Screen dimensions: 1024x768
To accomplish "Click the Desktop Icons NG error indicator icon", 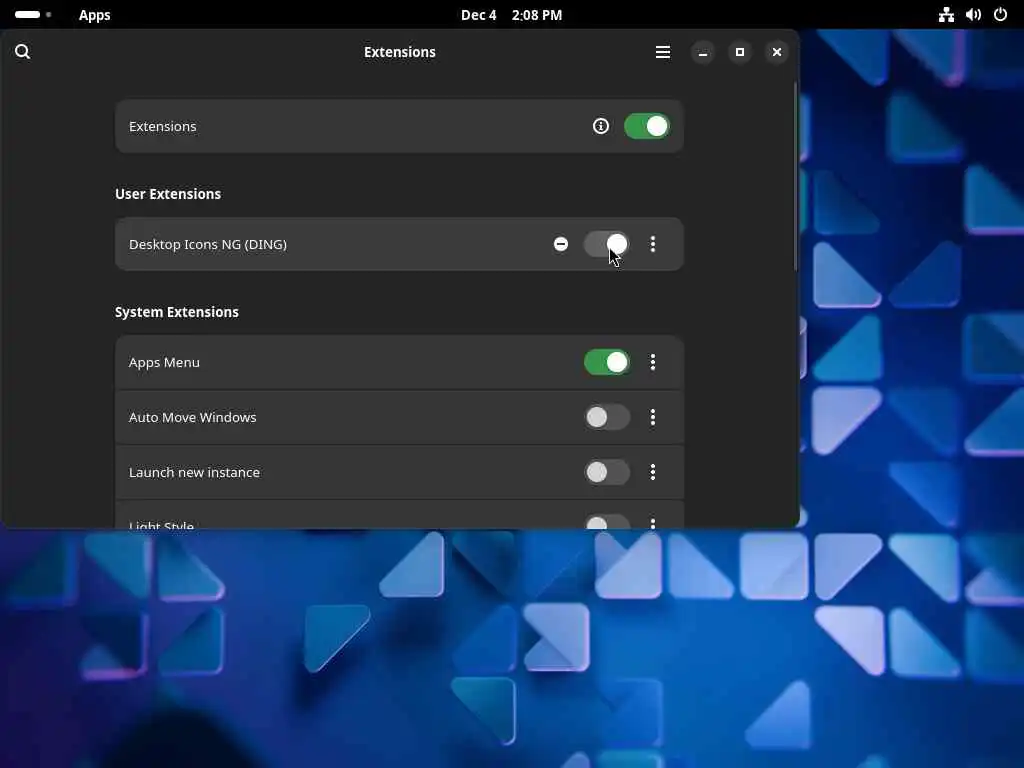I will coord(561,244).
